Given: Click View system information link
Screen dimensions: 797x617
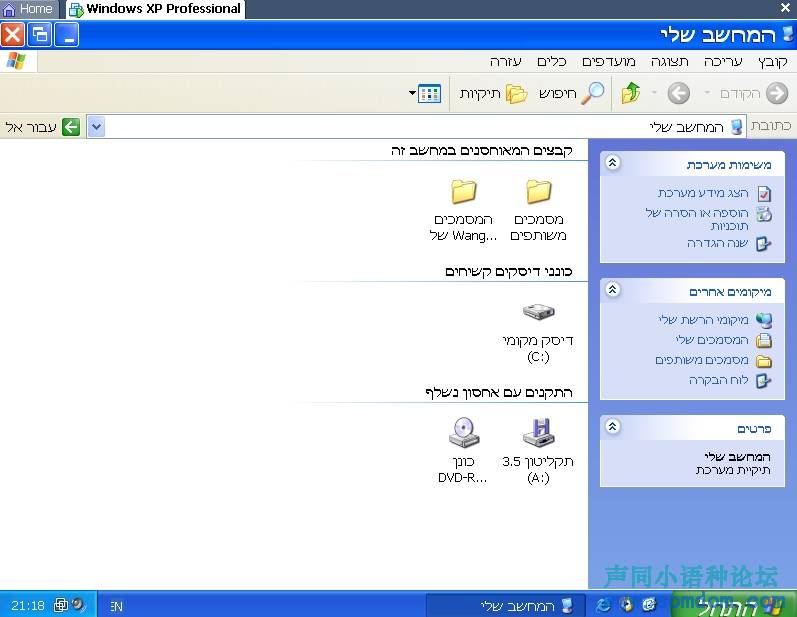Looking at the screenshot, I should pos(703,193).
